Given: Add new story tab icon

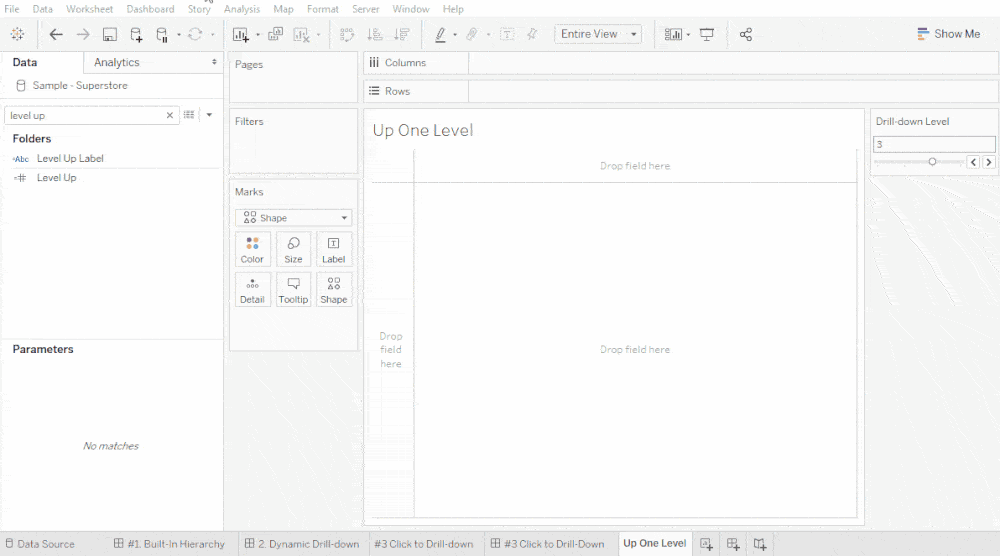Looking at the screenshot, I should (x=760, y=544).
